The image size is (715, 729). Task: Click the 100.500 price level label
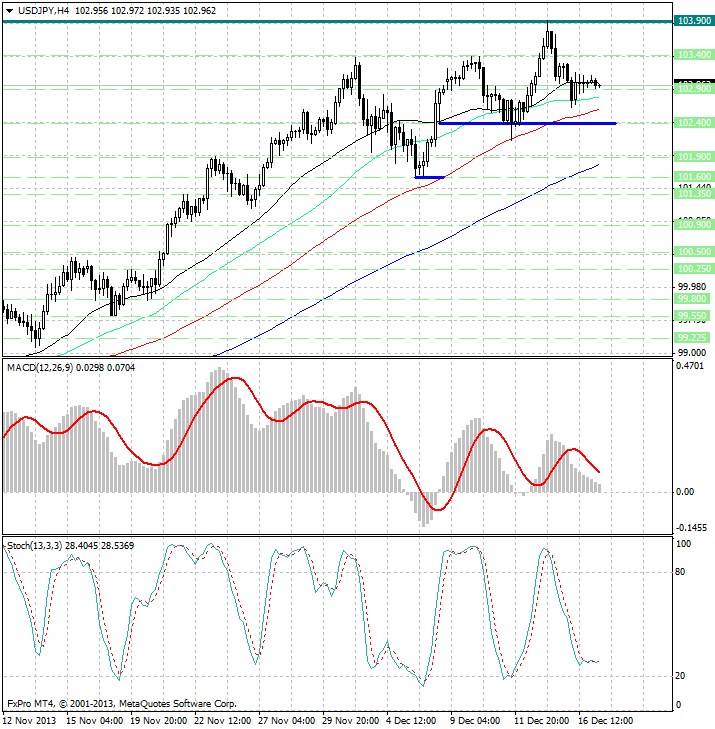[694, 252]
